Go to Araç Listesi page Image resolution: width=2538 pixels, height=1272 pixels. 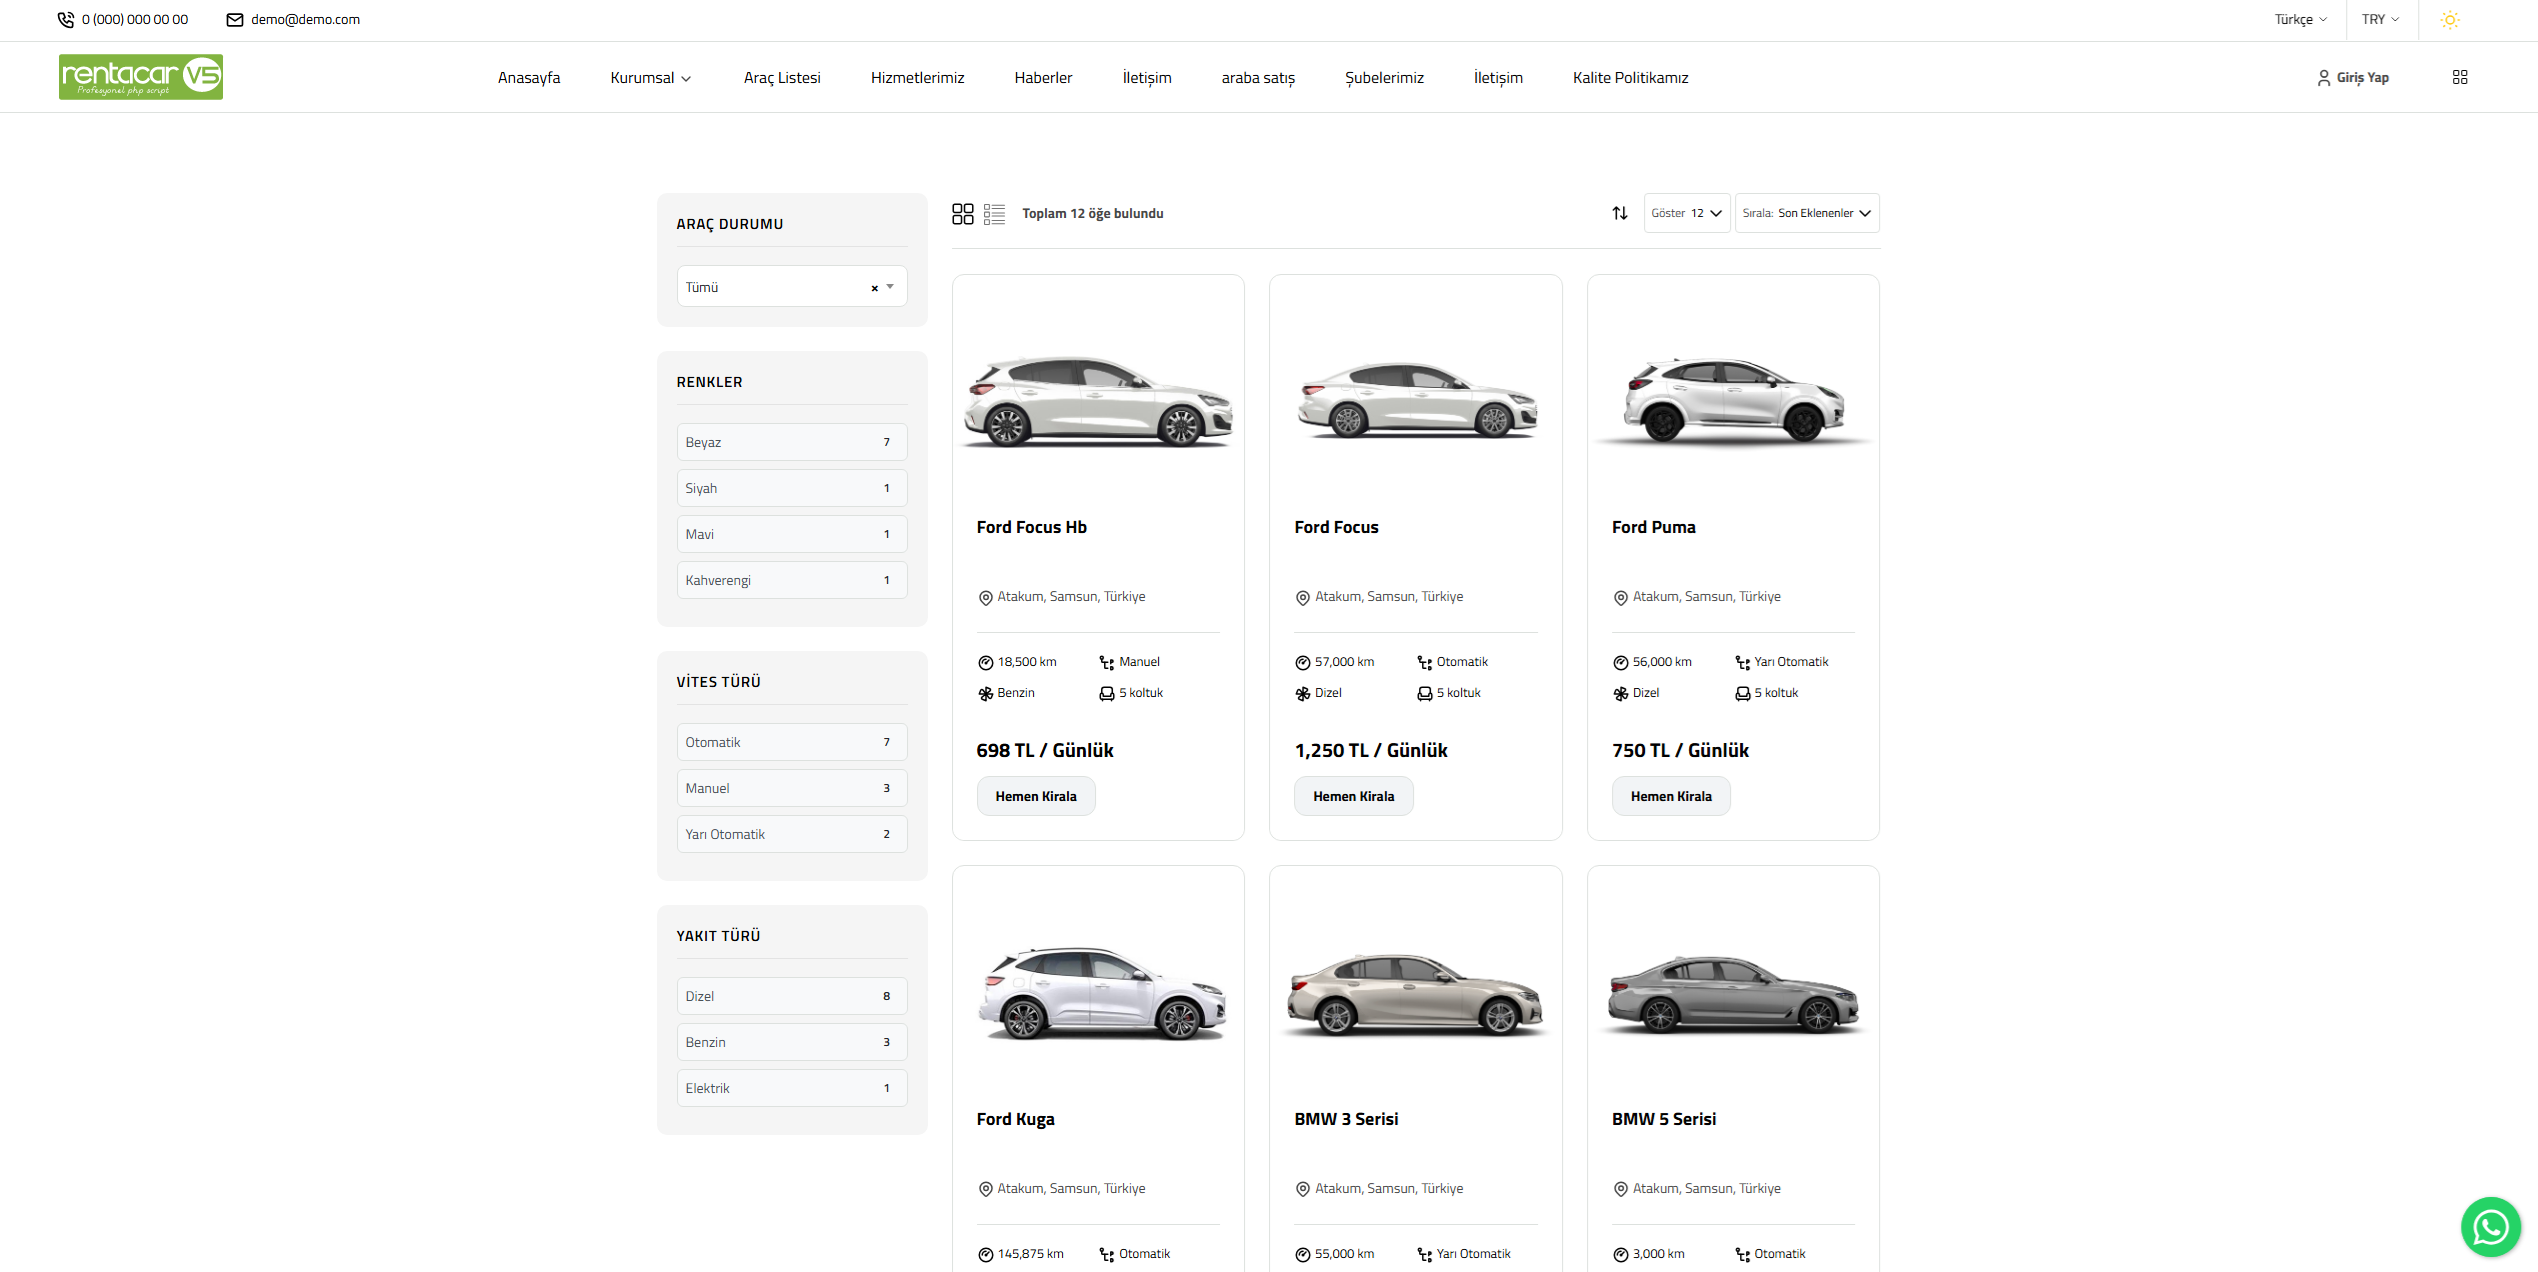pyautogui.click(x=781, y=78)
